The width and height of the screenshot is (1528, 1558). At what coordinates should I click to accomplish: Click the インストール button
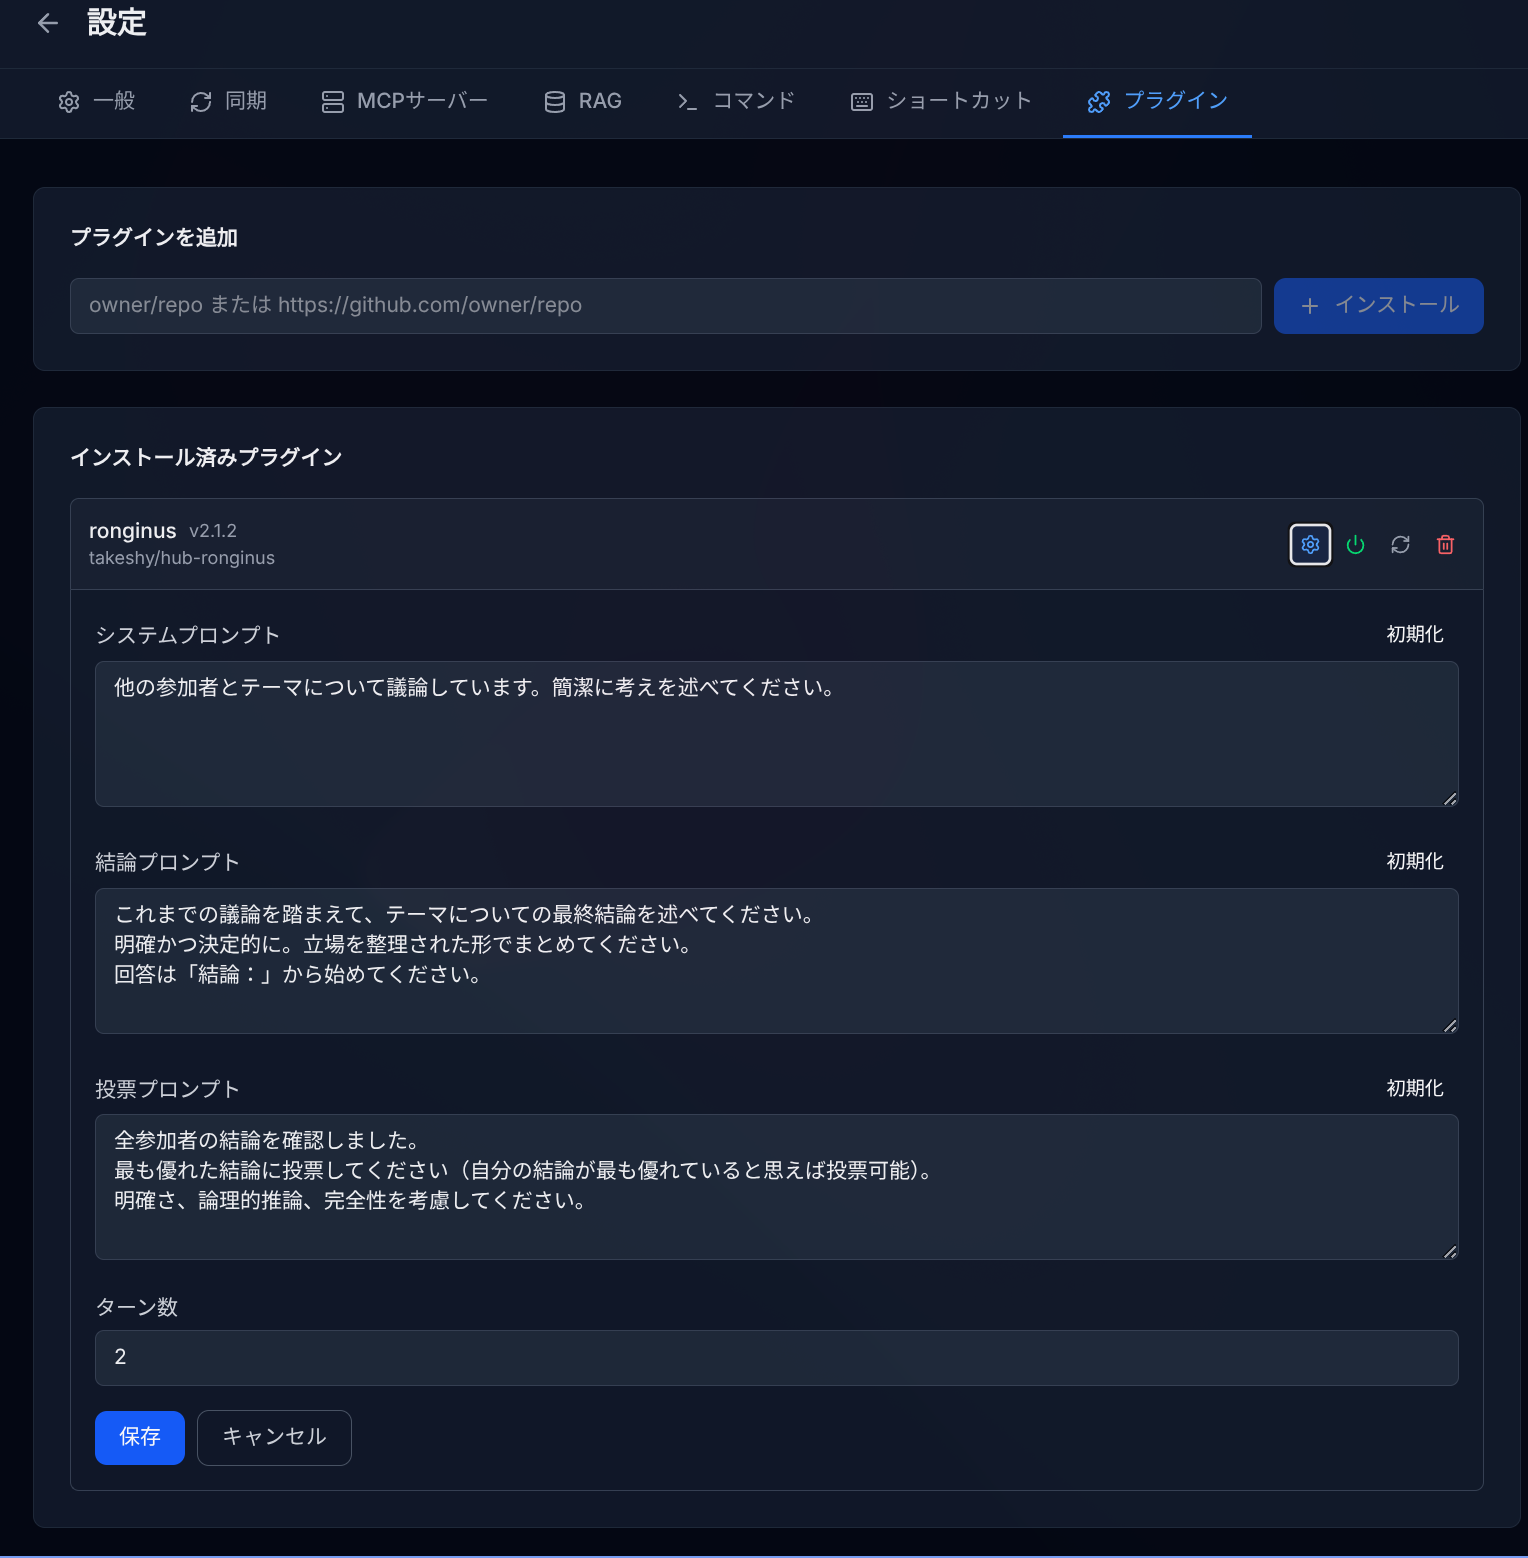click(1378, 306)
